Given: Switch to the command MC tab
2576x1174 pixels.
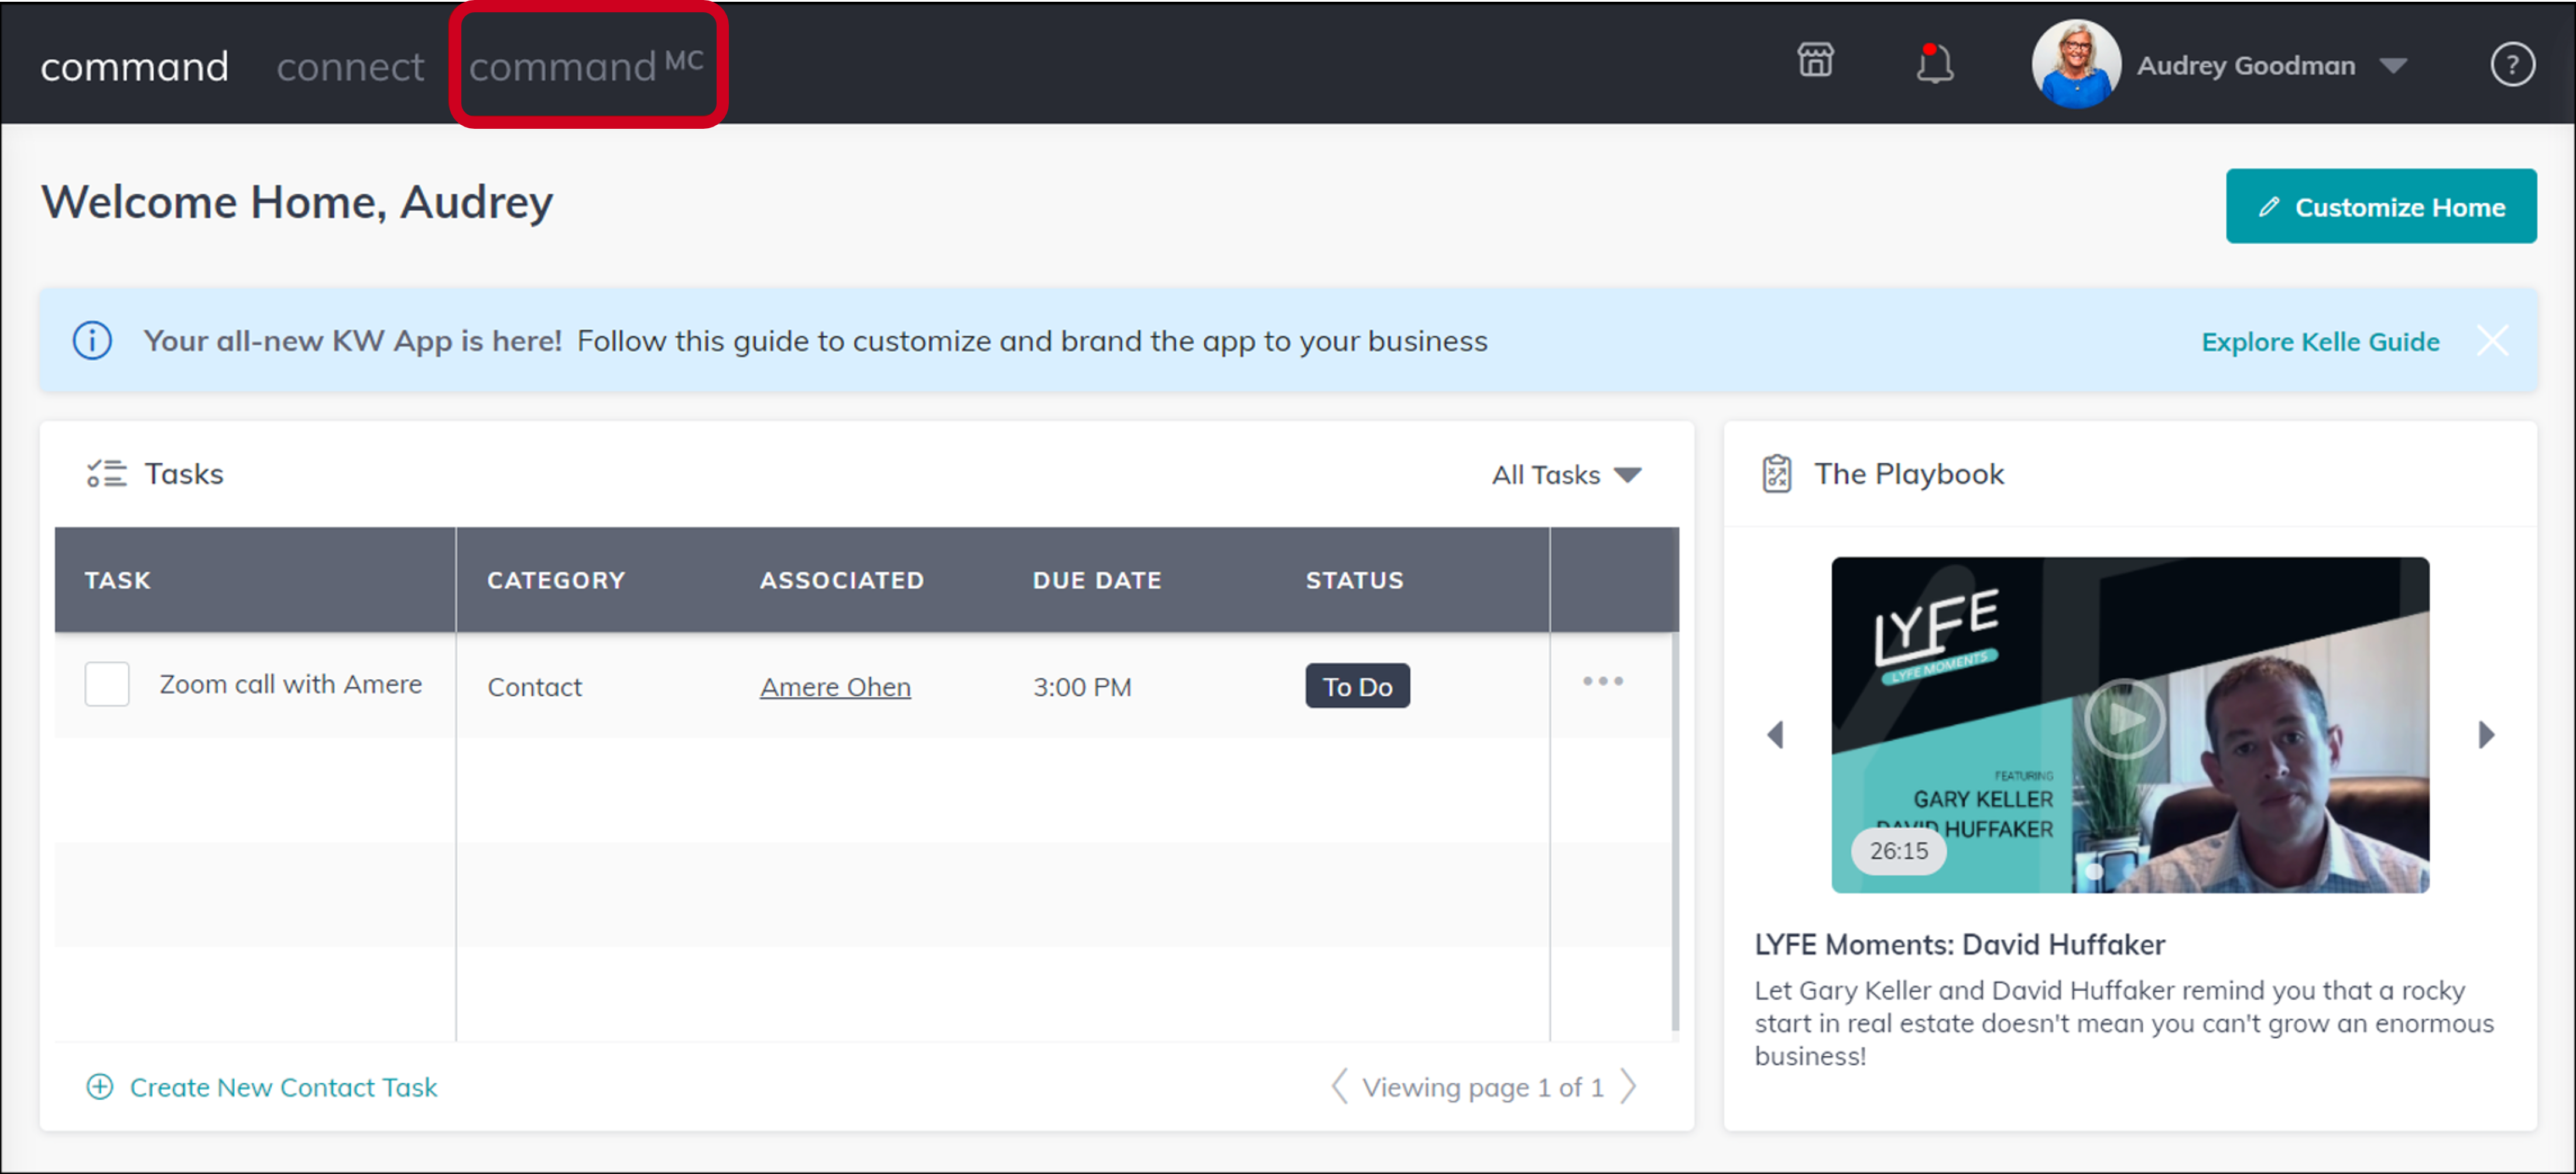Looking at the screenshot, I should coord(587,65).
